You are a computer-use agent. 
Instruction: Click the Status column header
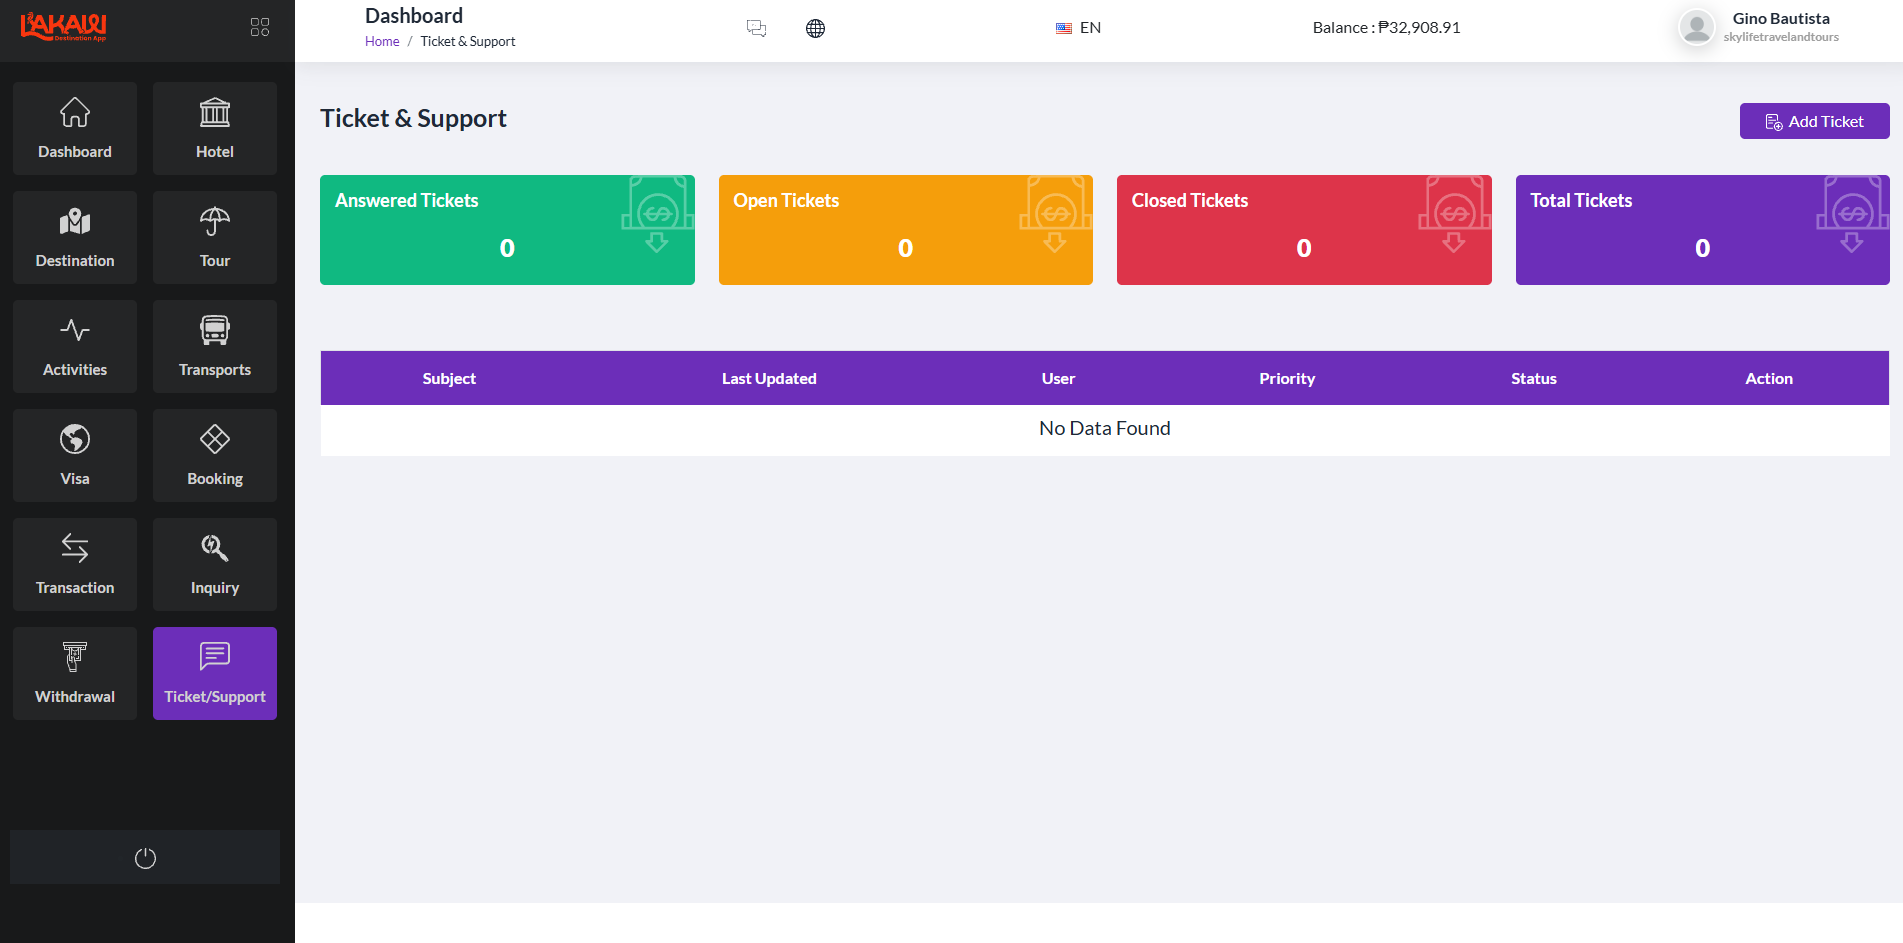tap(1534, 378)
